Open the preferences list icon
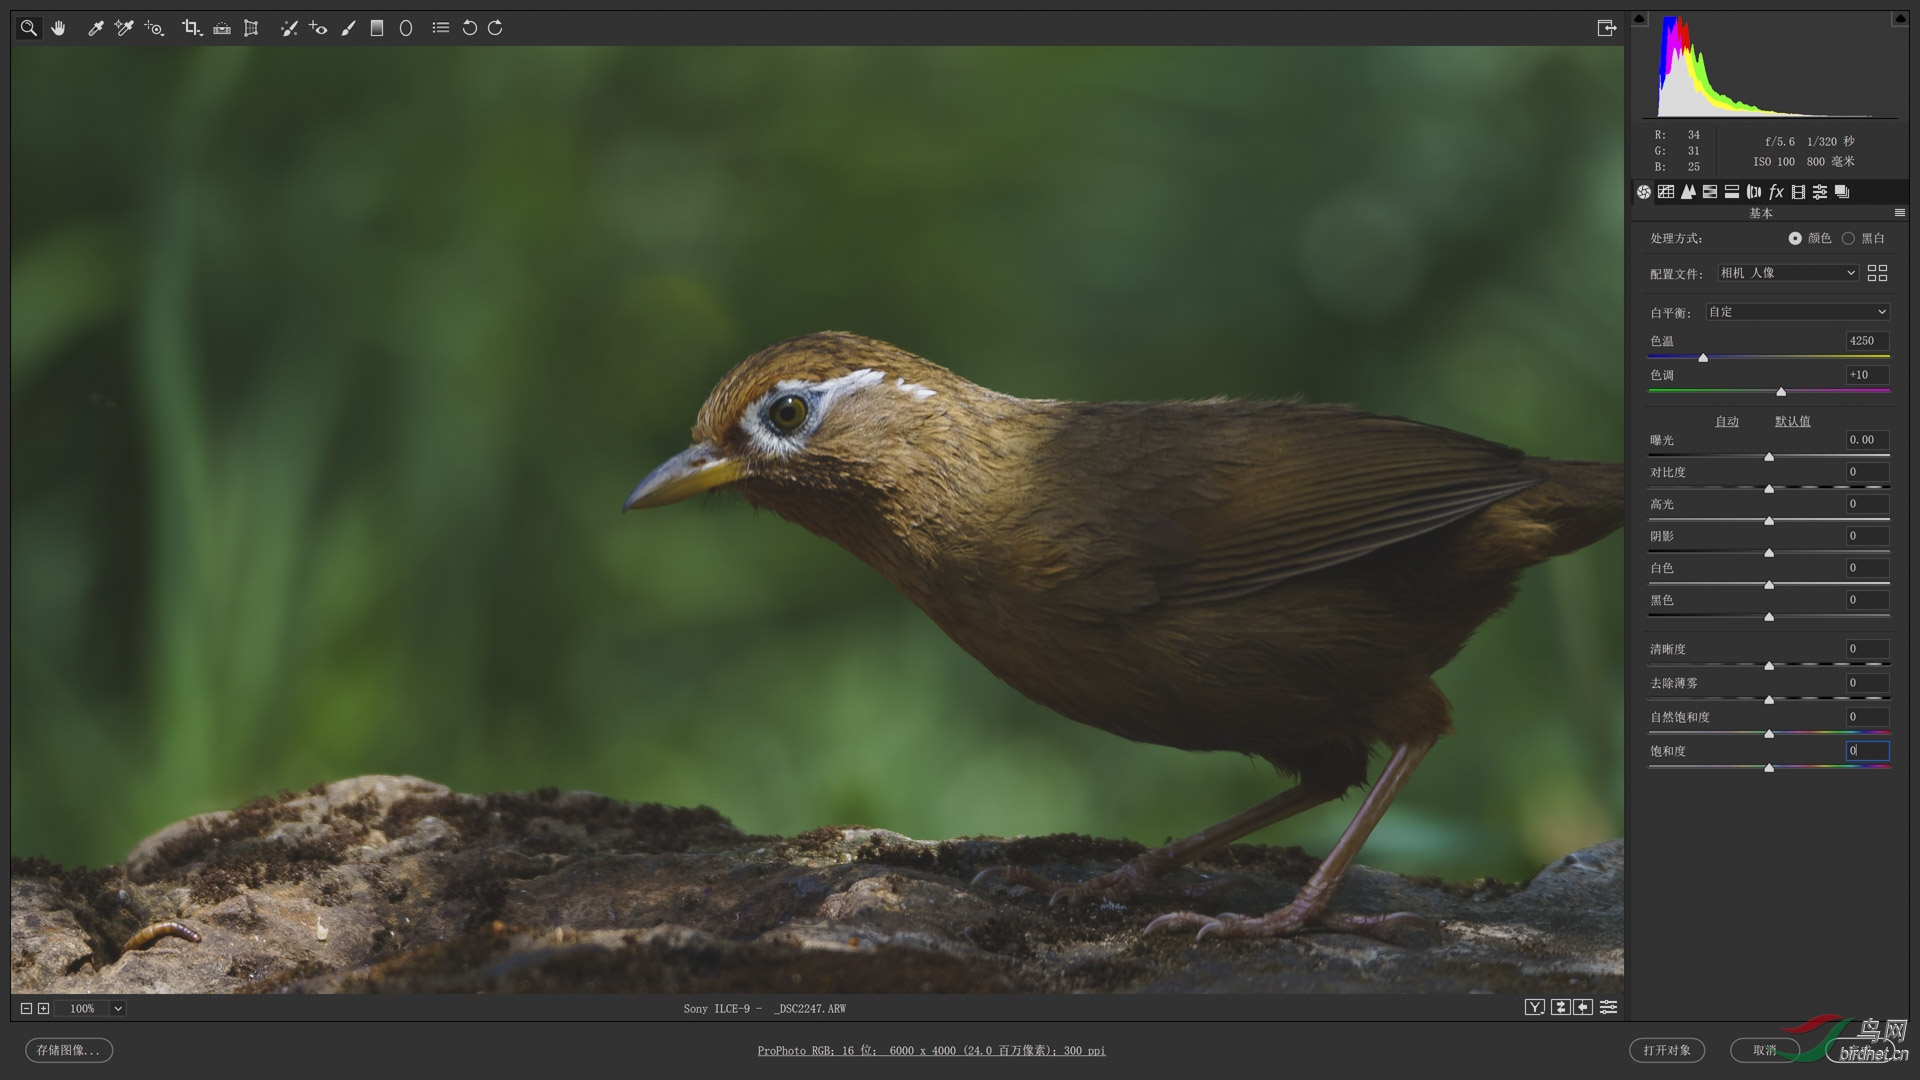Viewport: 1920px width, 1080px height. 441,28
